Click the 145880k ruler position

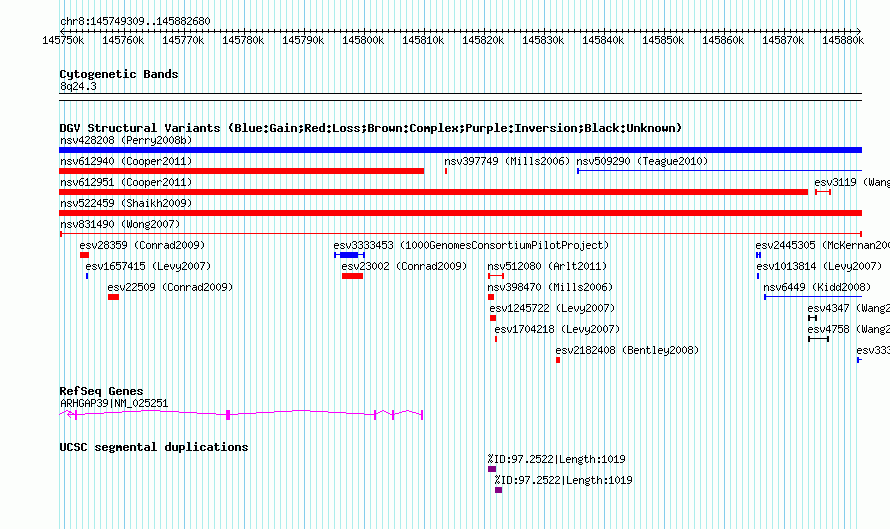point(843,40)
